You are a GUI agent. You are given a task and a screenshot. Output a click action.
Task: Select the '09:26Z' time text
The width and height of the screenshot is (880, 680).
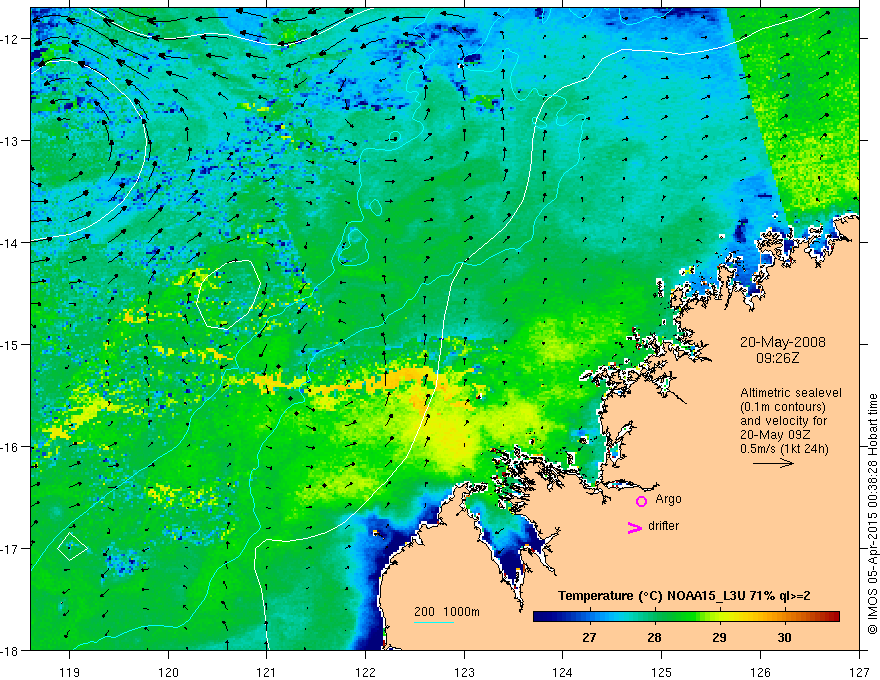(777, 357)
